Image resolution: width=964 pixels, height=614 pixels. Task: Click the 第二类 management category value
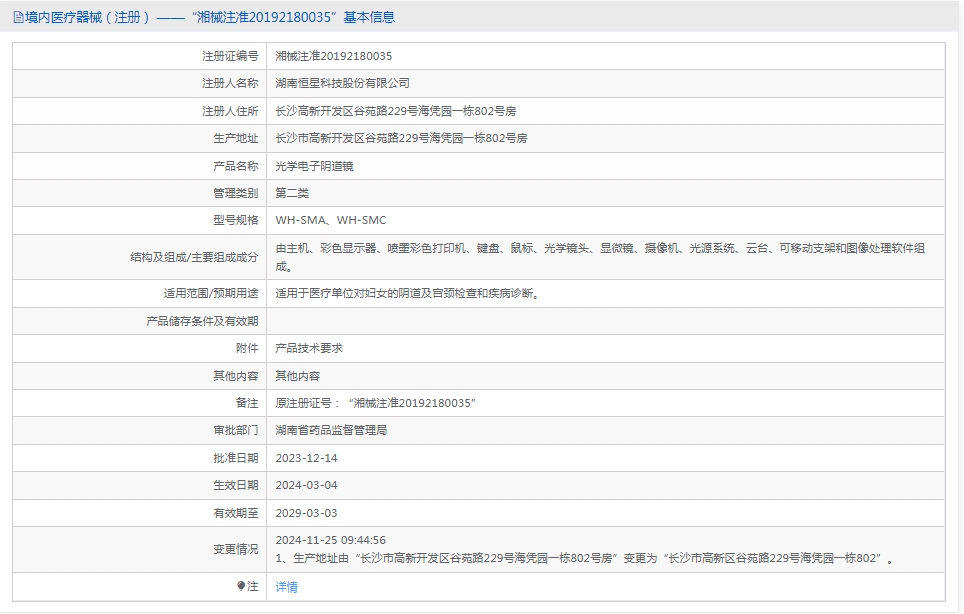point(292,193)
